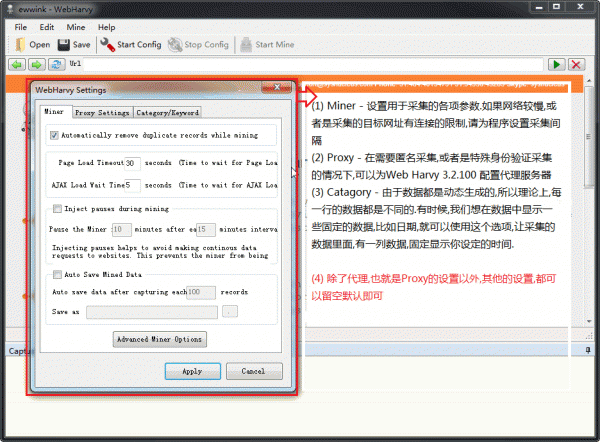Minimize the WebHarvy main window
The image size is (600, 442).
(539, 7)
